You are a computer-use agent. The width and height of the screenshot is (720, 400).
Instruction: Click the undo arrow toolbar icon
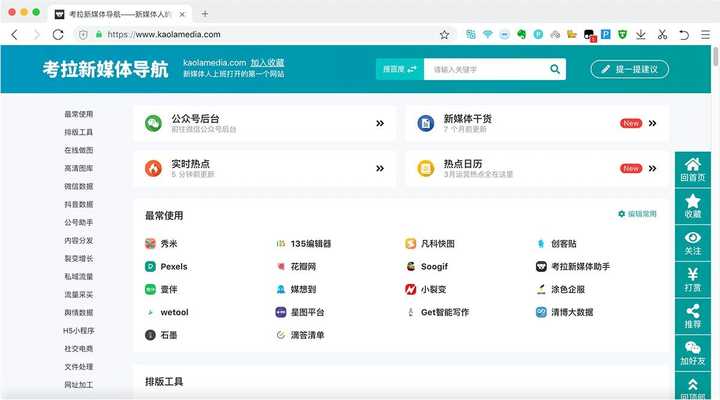[x=684, y=34]
